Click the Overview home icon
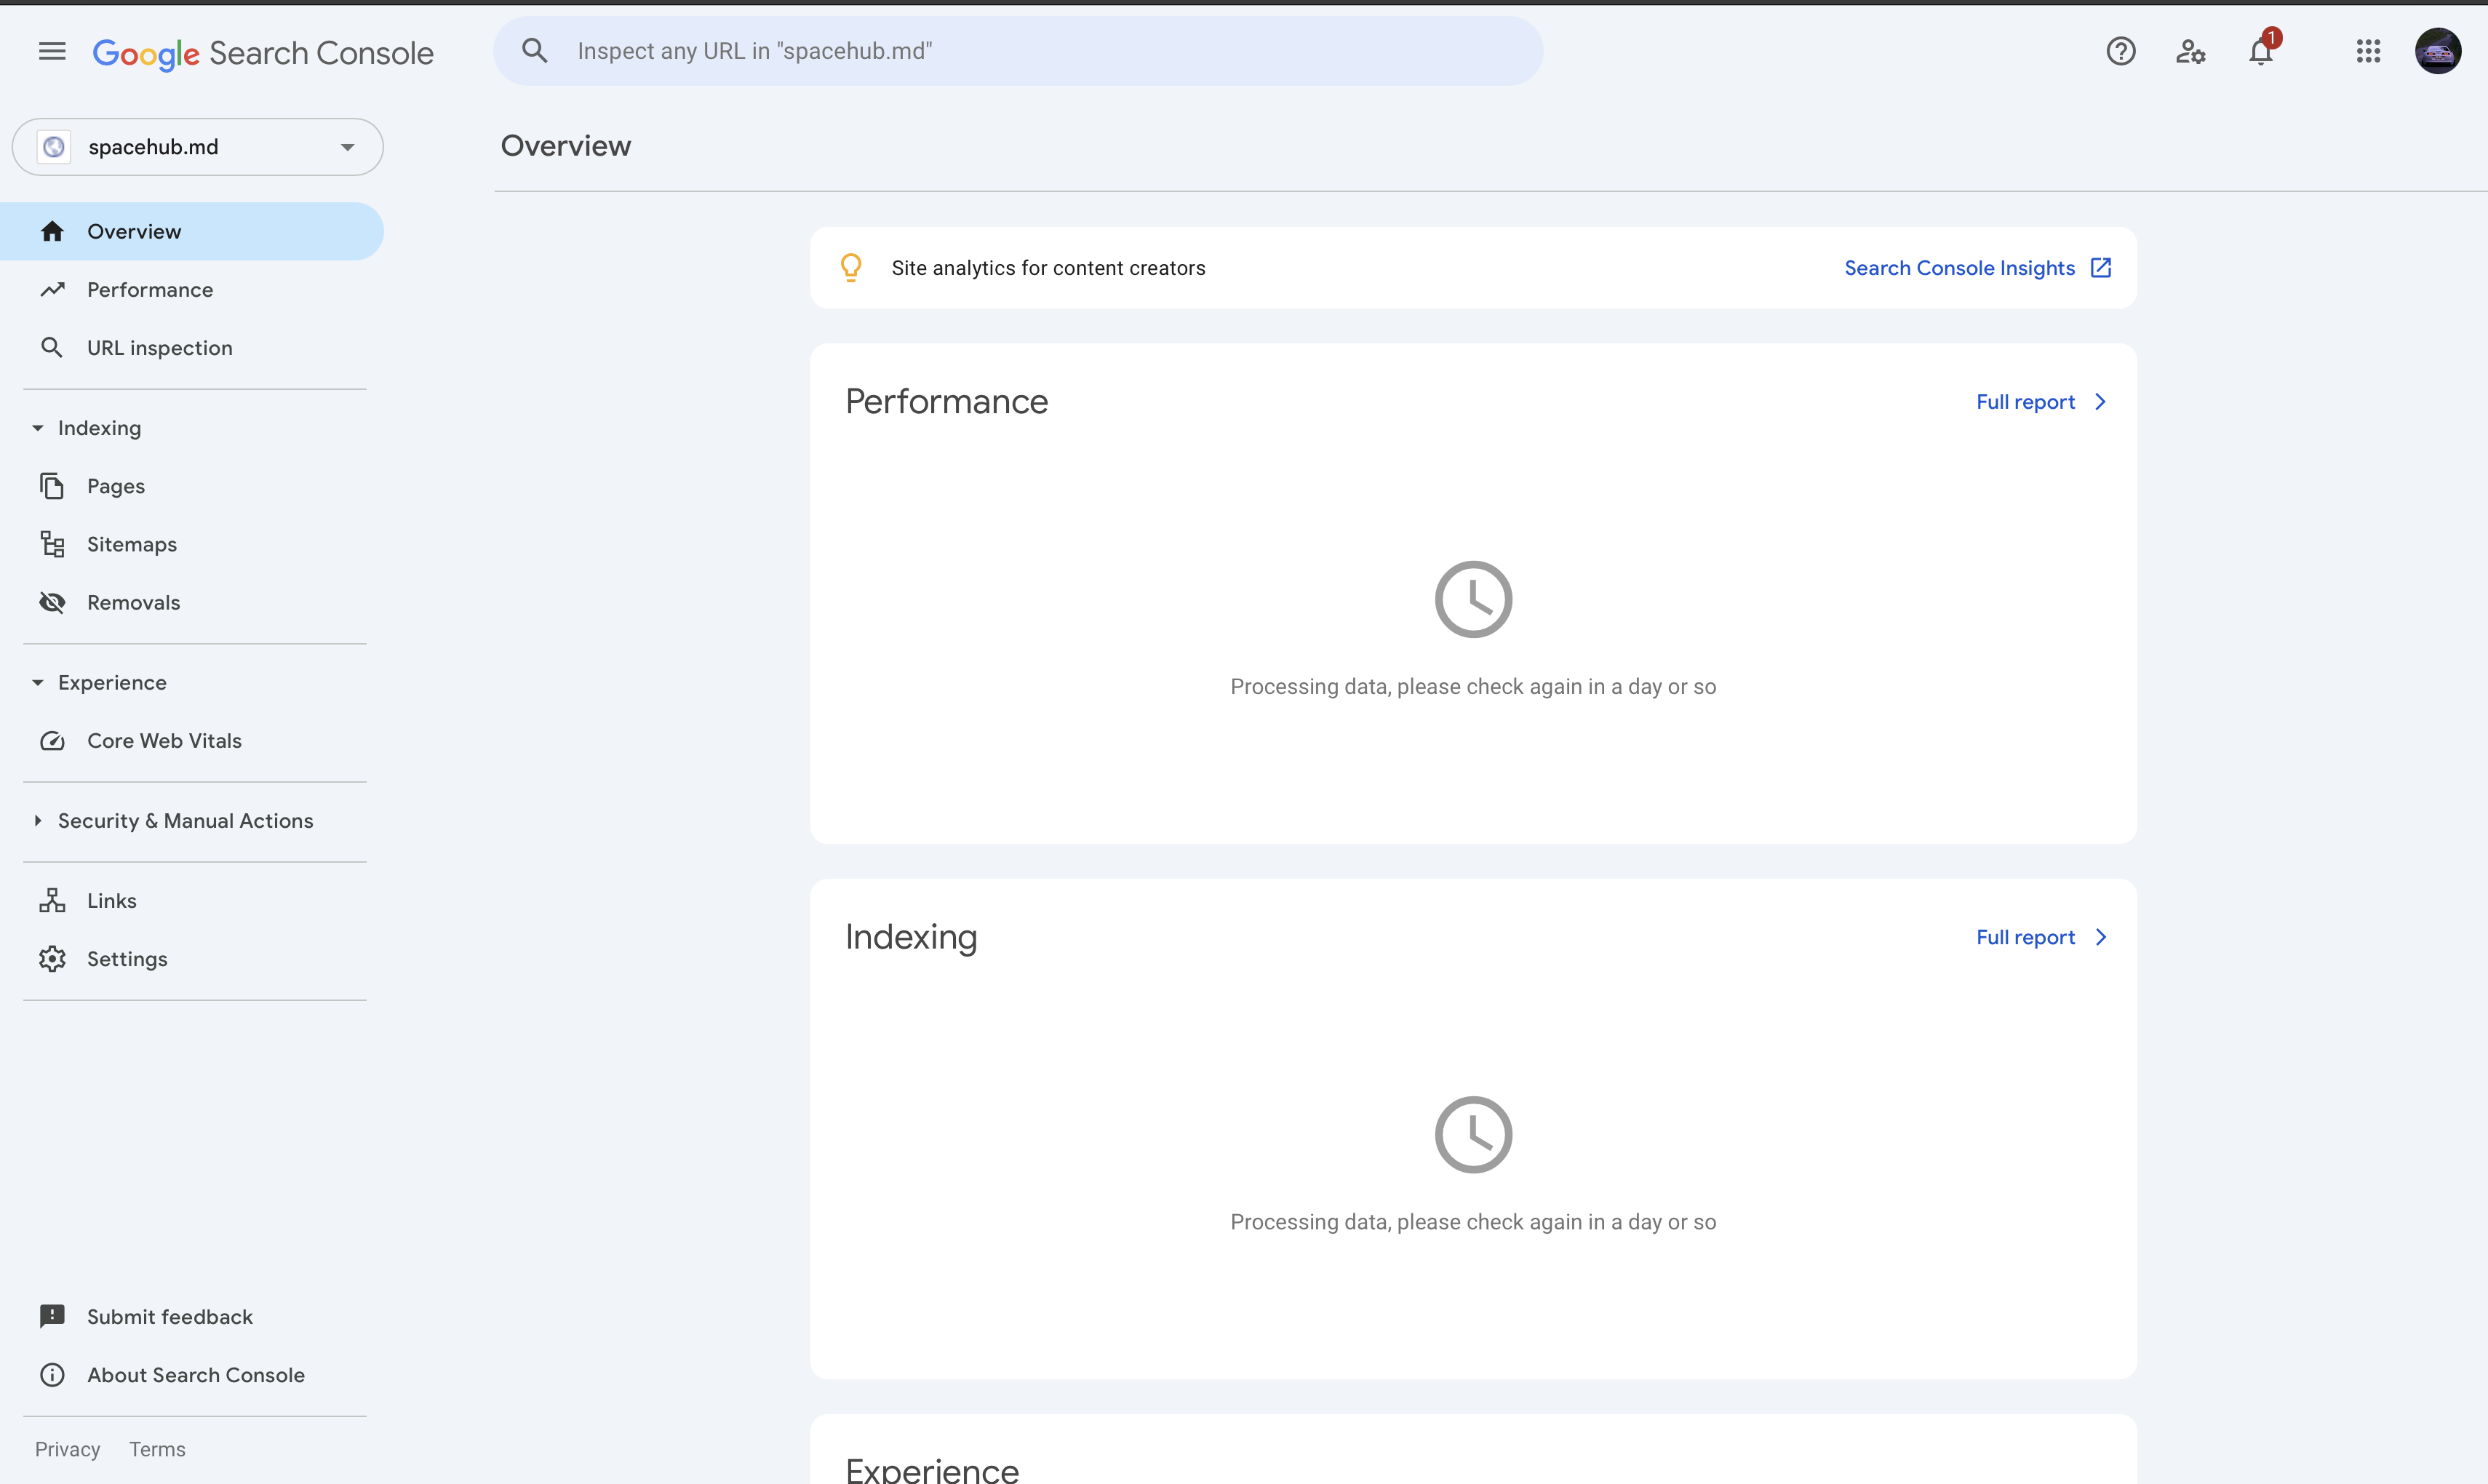The width and height of the screenshot is (2488, 1484). (x=52, y=231)
